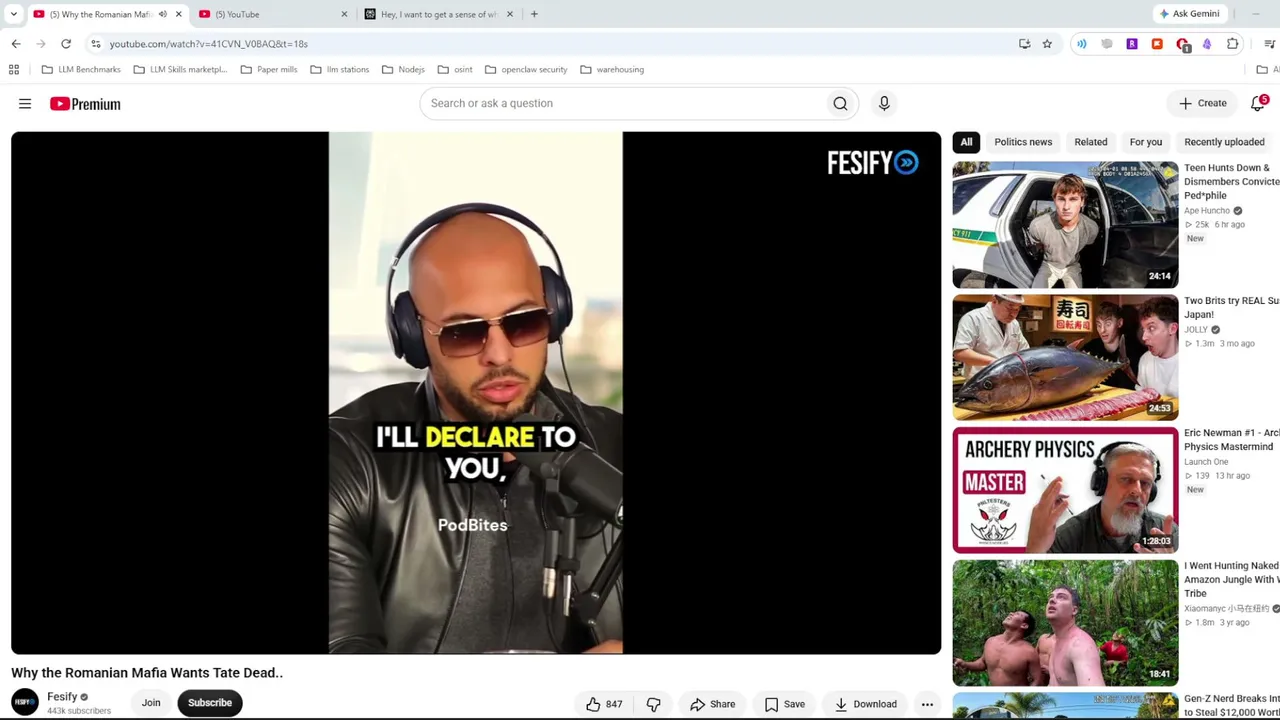Open more actions for the video
1280x720 pixels.
click(927, 704)
